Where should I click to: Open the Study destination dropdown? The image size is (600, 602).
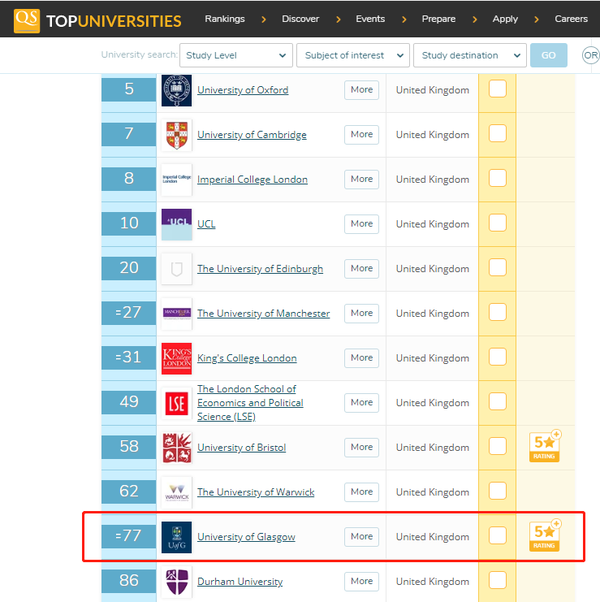point(470,55)
